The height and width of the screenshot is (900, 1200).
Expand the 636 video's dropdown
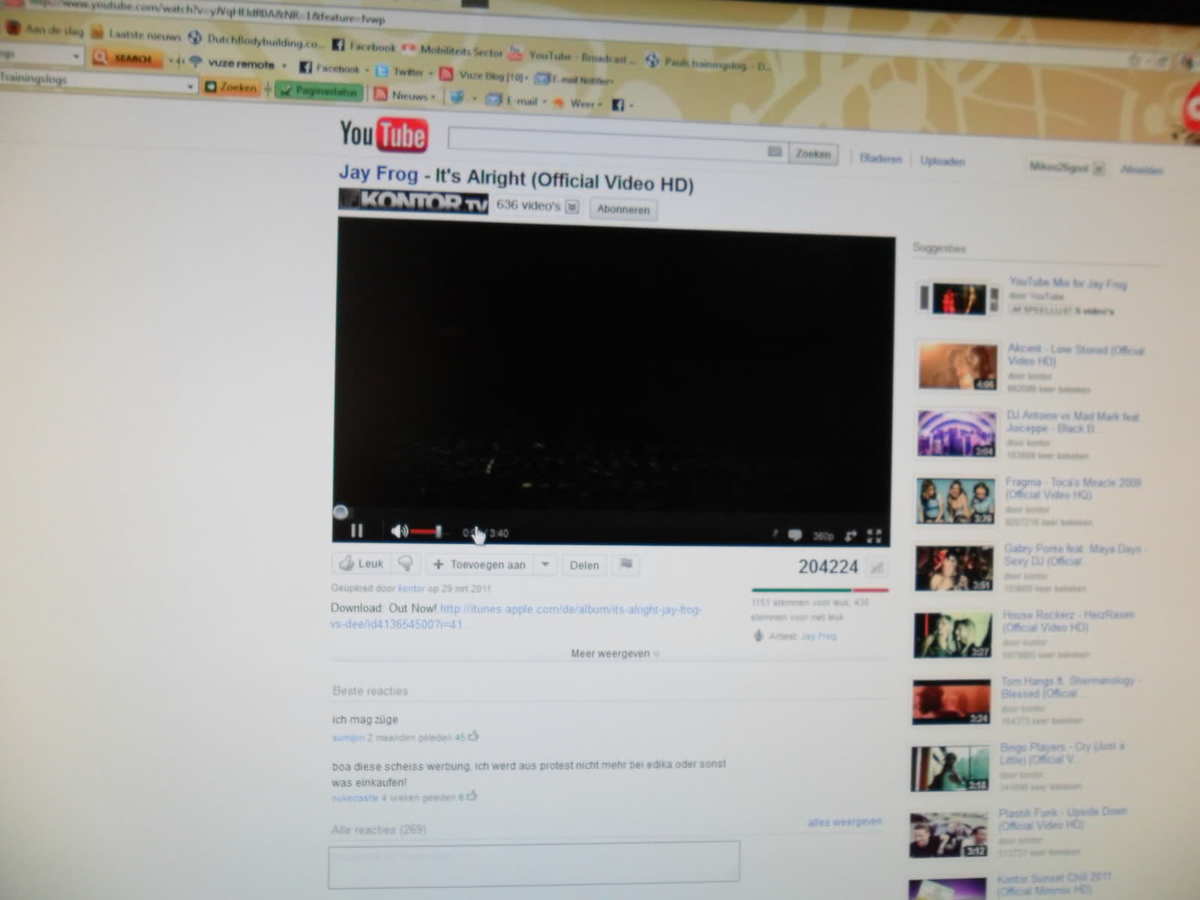point(572,207)
